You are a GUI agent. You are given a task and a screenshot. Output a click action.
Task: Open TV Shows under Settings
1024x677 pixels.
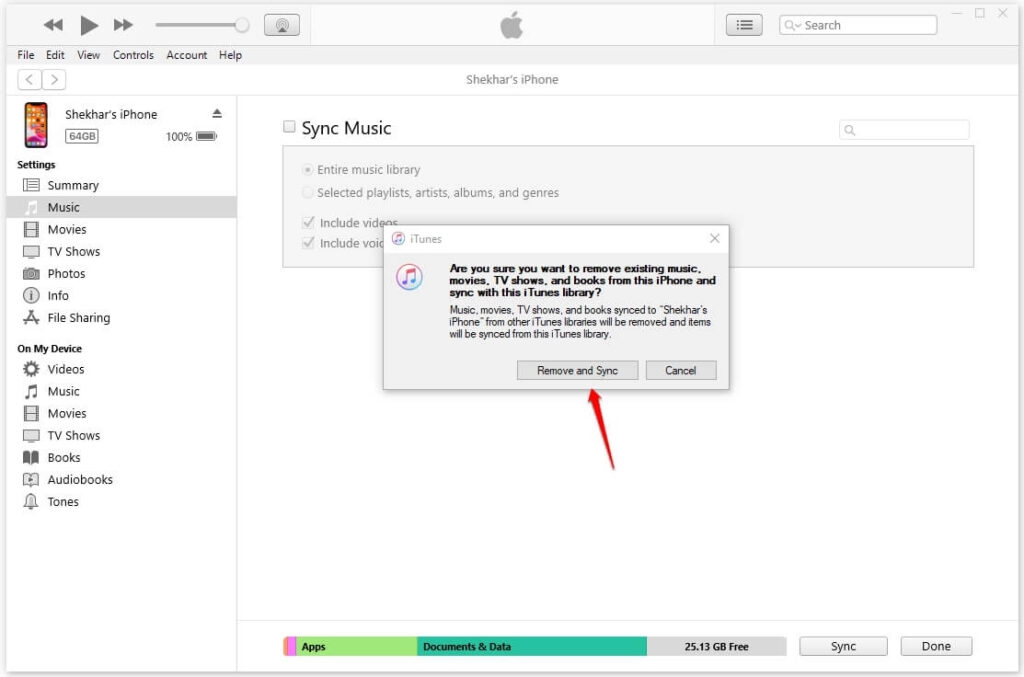121,251
